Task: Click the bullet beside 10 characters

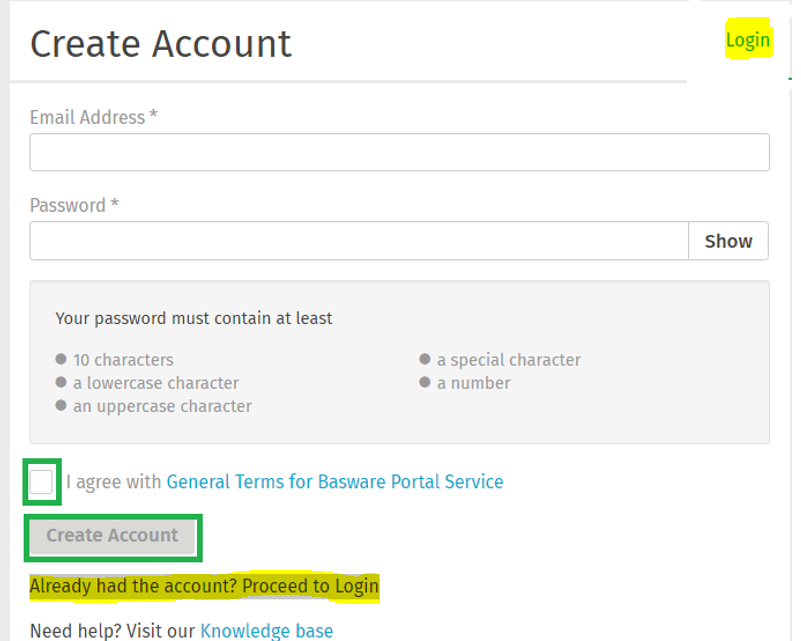Action: point(61,359)
